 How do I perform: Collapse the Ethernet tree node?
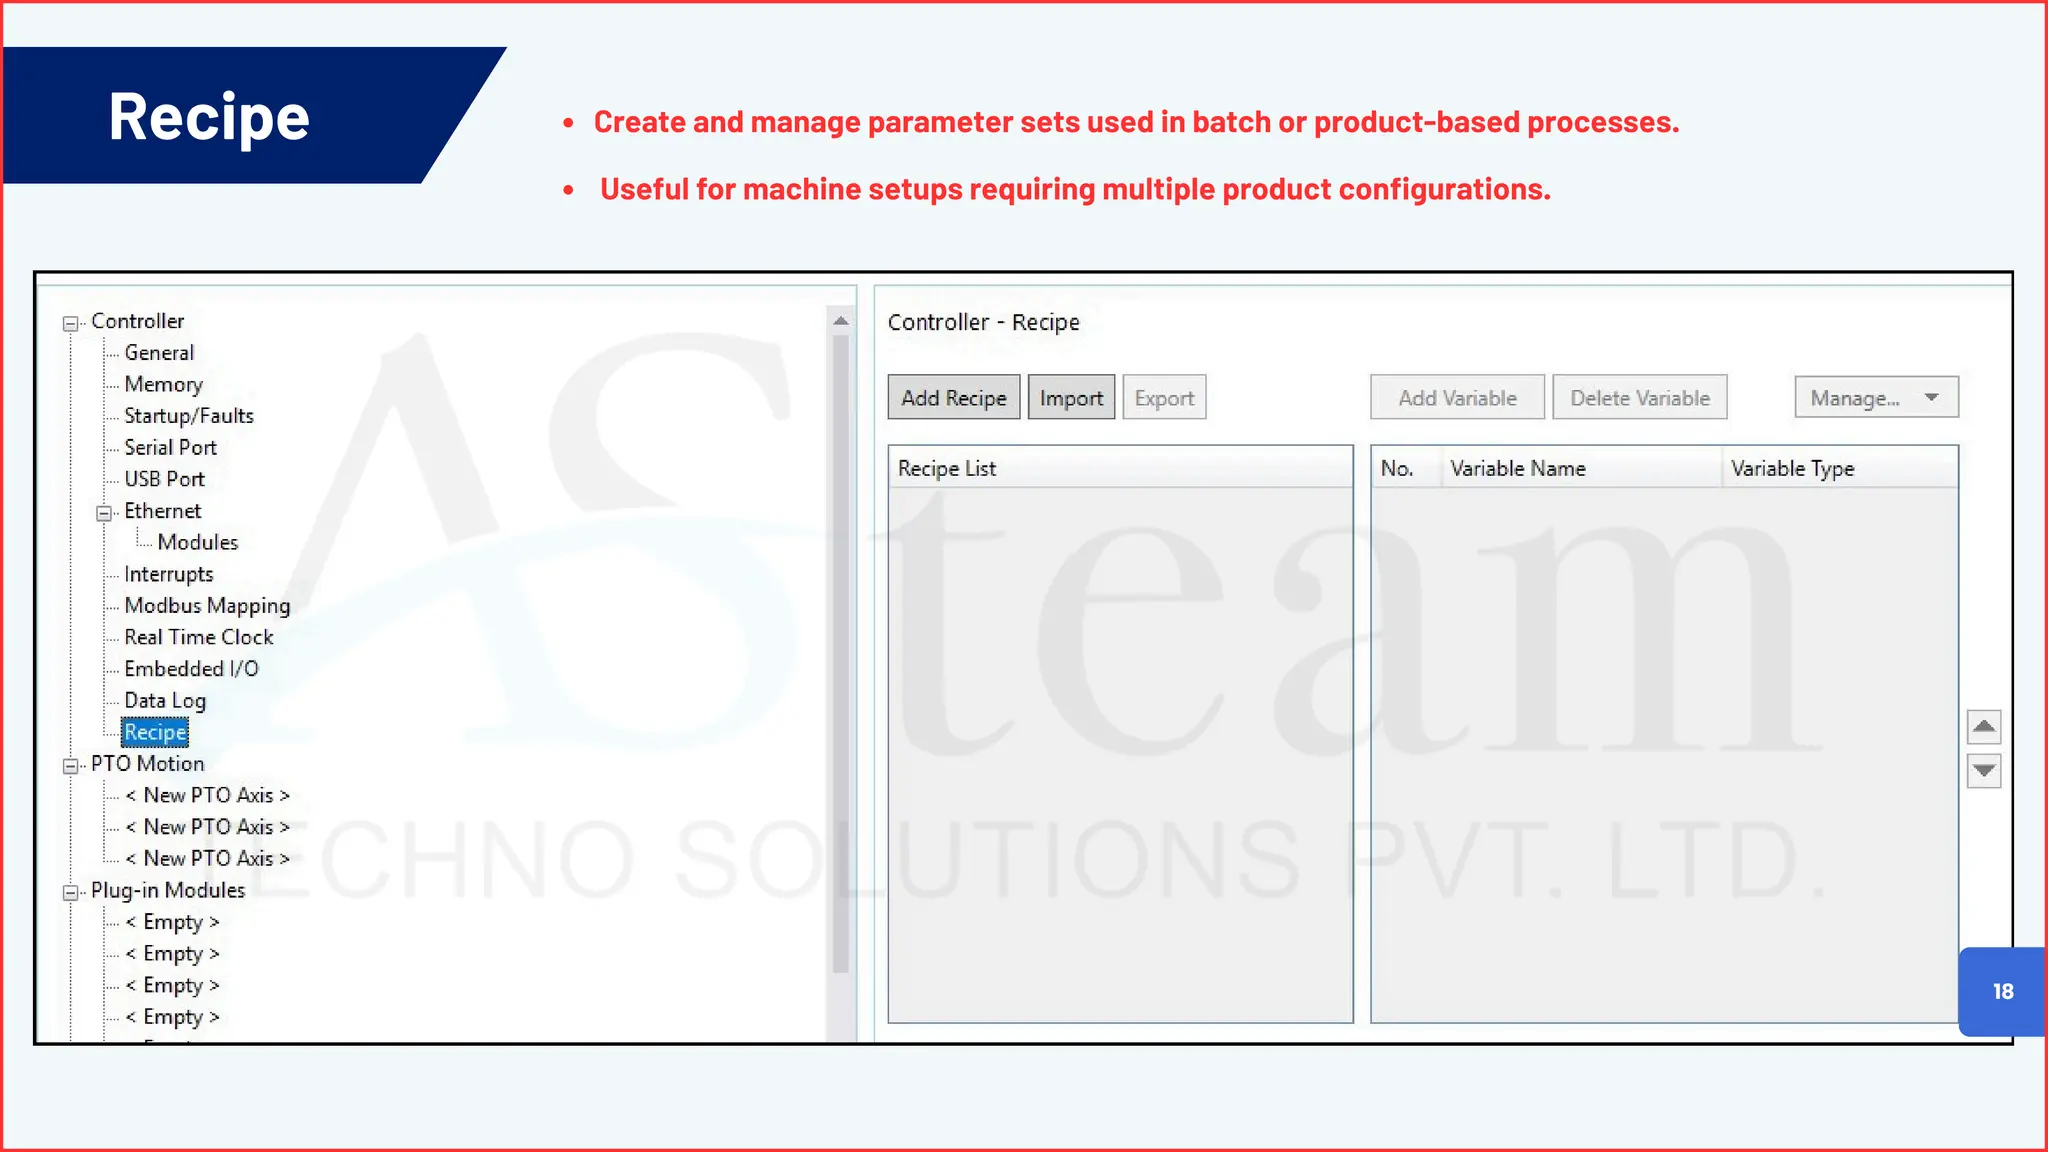[x=104, y=513]
